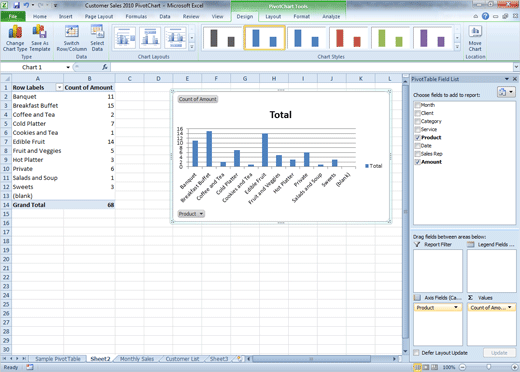Click the Count of Amount chart button
This screenshot has width=520, height=372.
198,99
